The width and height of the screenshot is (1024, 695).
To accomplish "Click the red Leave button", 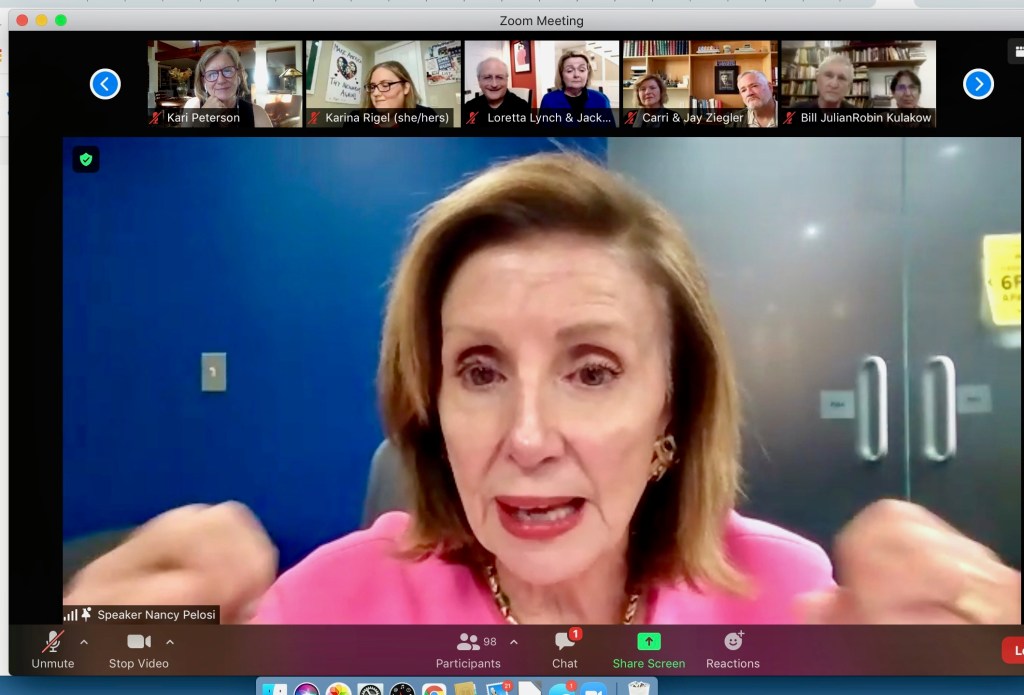I will pos(1012,651).
